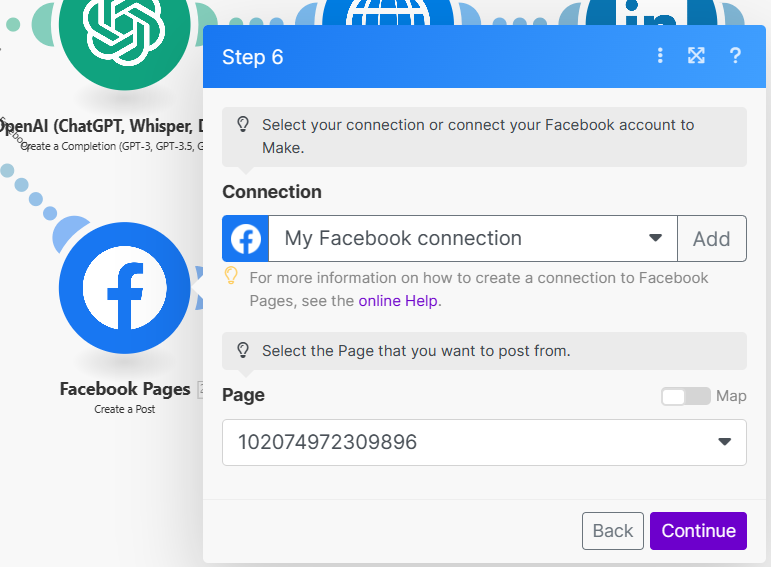The image size is (771, 567).
Task: Click the Select the Page hint text
Action: (x=416, y=351)
